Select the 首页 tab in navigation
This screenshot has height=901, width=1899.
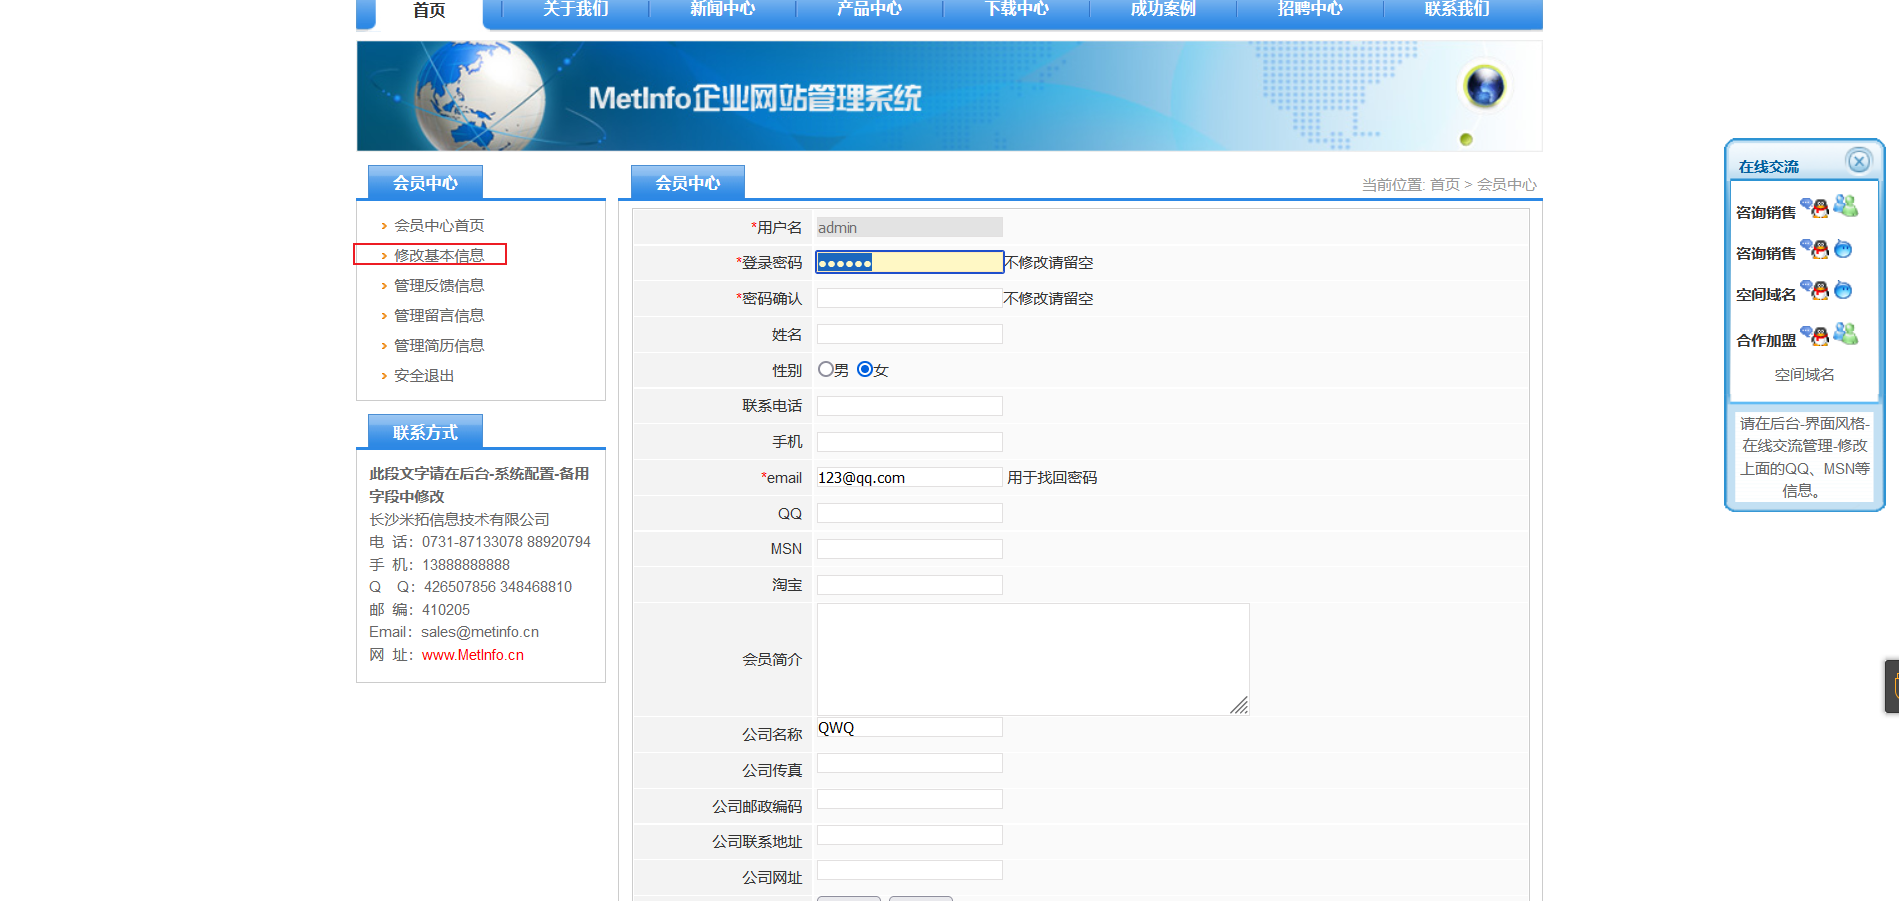[x=427, y=9]
